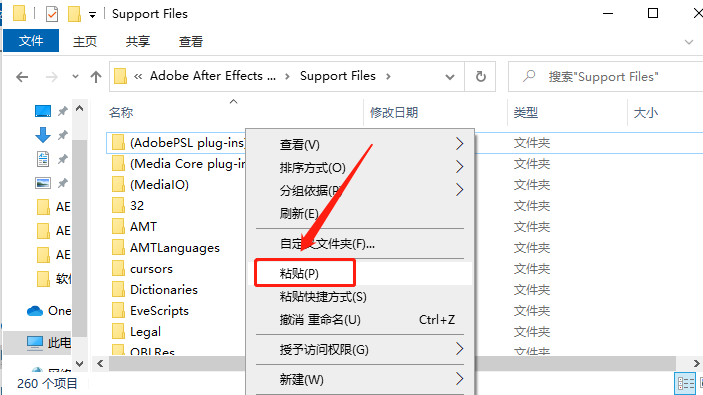Go up one folder level

(x=95, y=77)
